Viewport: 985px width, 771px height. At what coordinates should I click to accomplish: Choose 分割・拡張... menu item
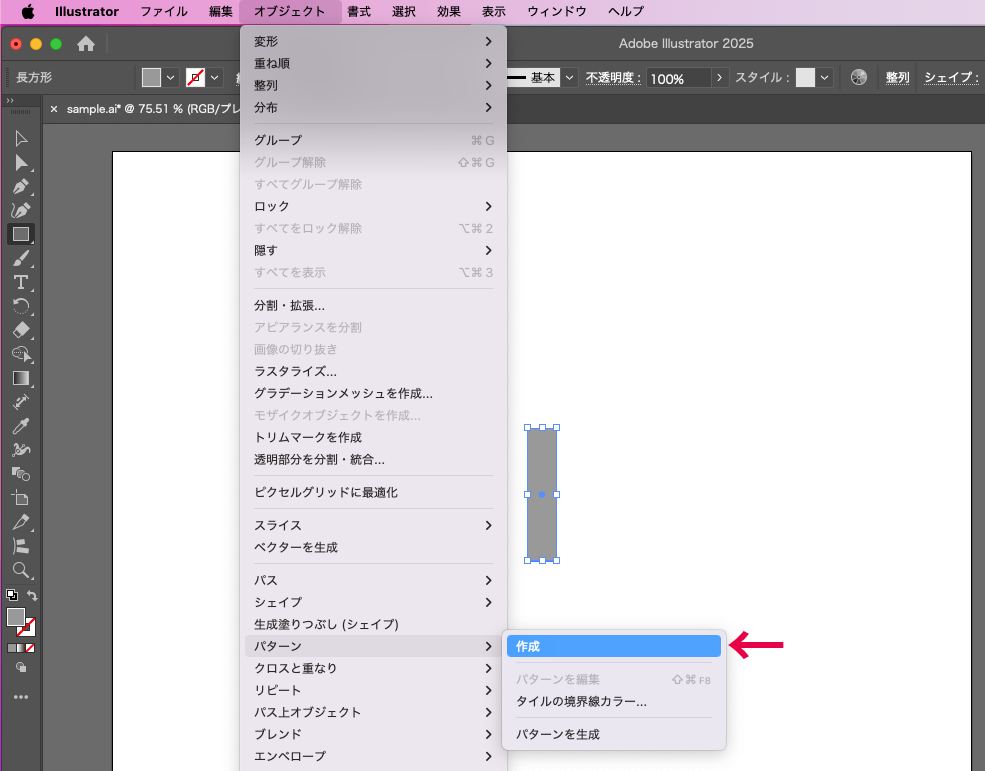click(x=373, y=305)
